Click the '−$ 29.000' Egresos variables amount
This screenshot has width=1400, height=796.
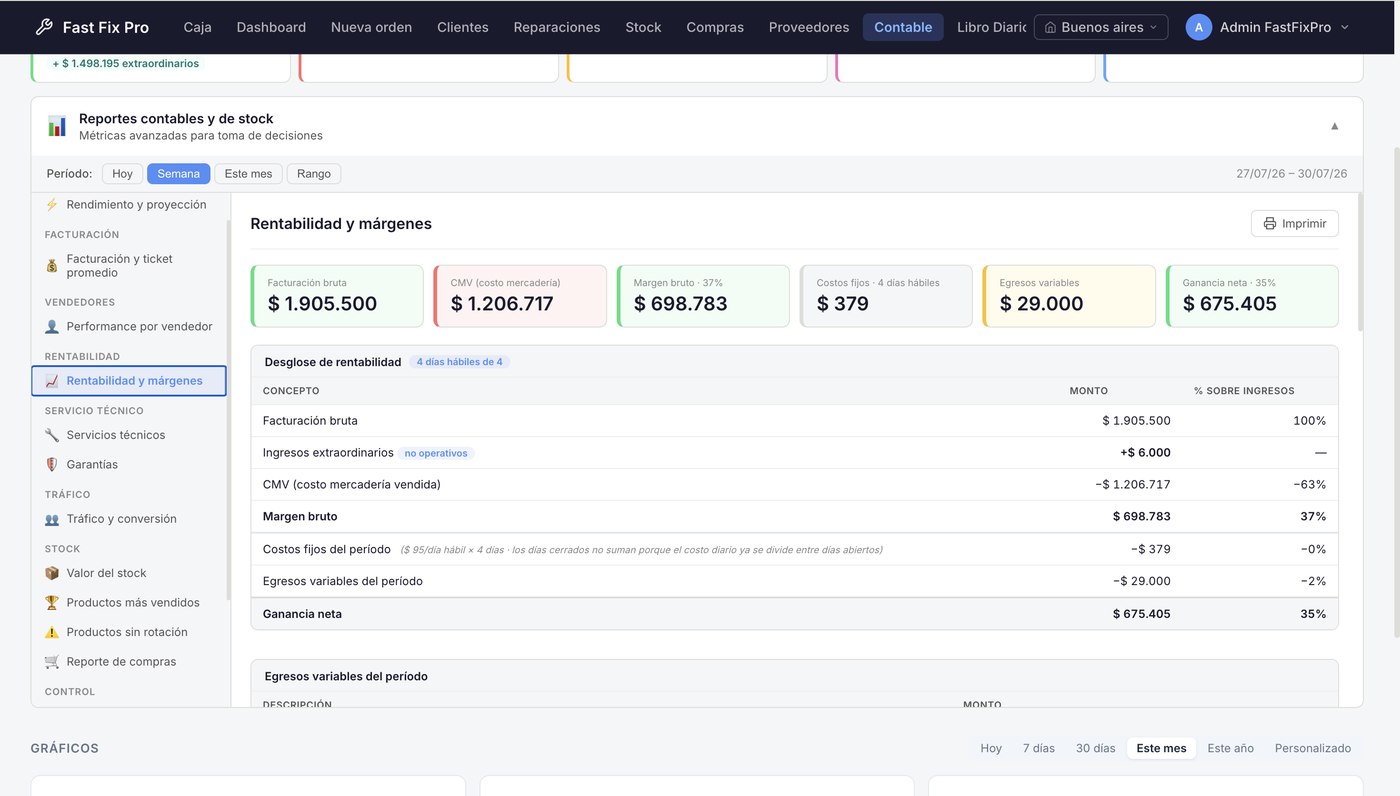click(1141, 581)
